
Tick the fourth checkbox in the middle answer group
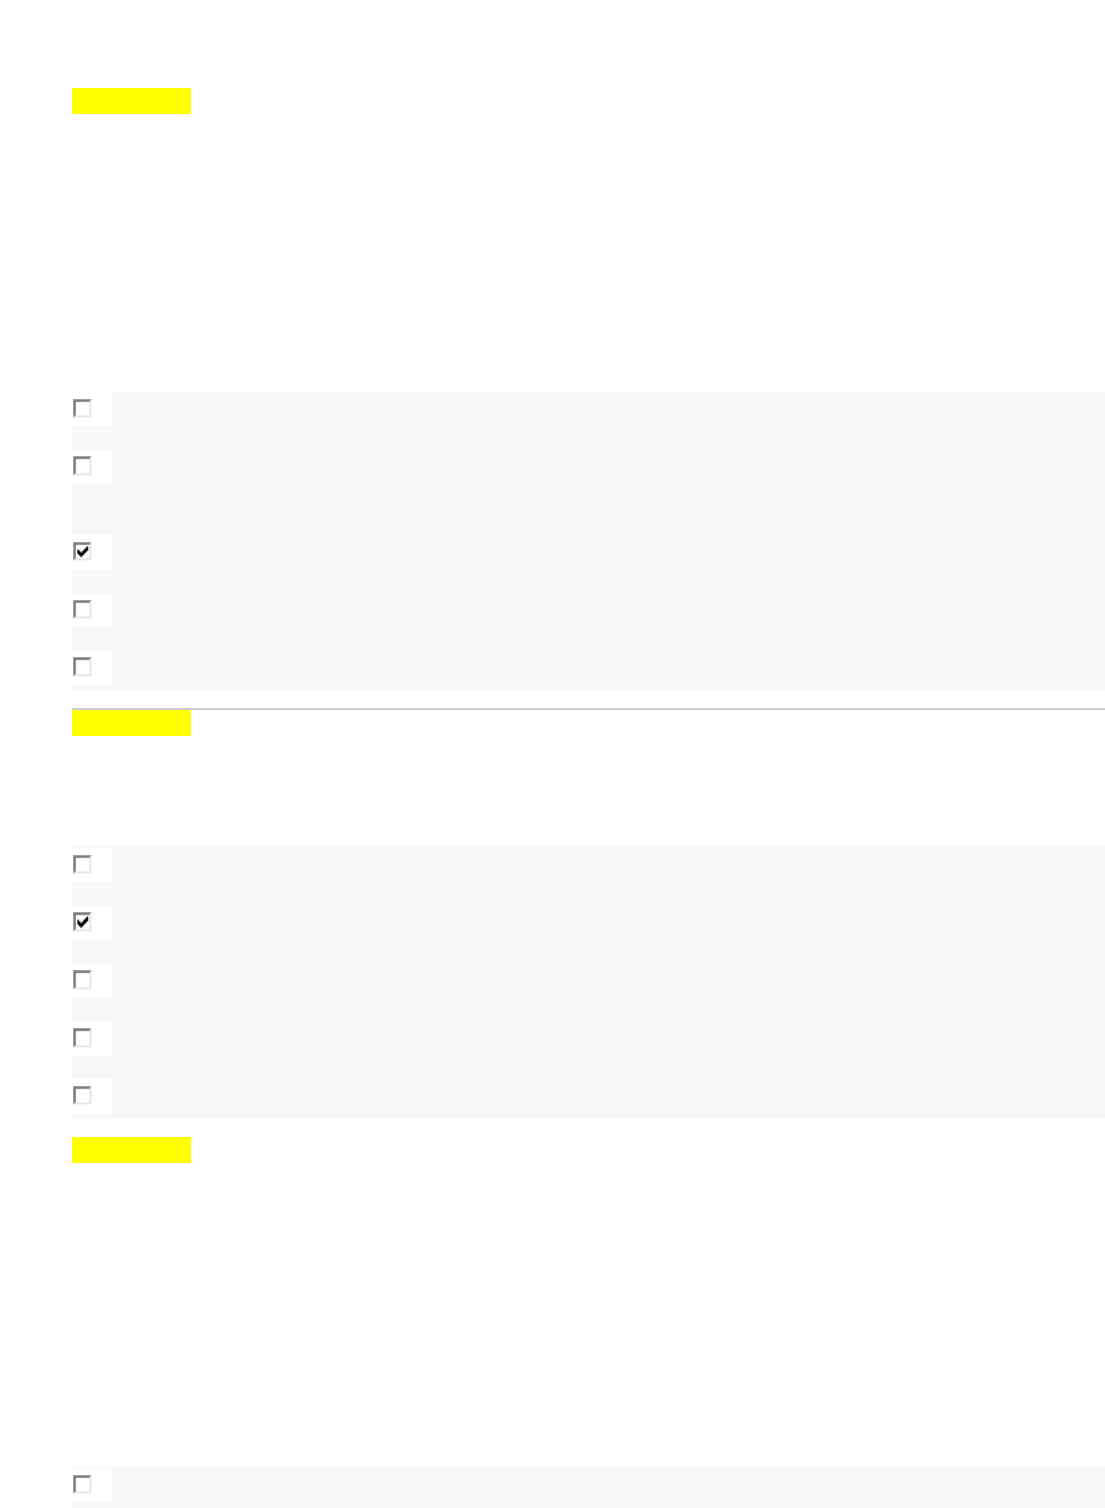tap(83, 1037)
